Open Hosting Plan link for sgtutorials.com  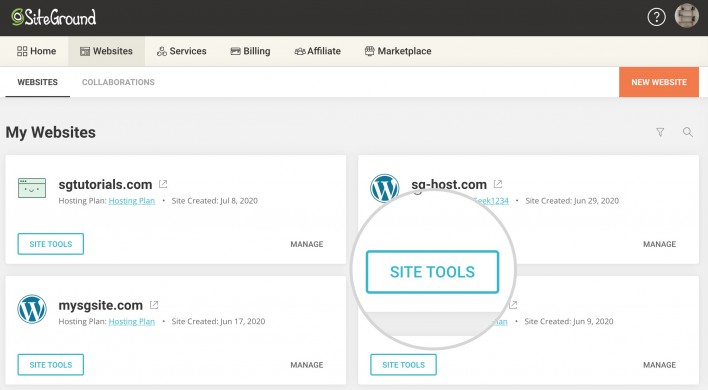coord(131,201)
